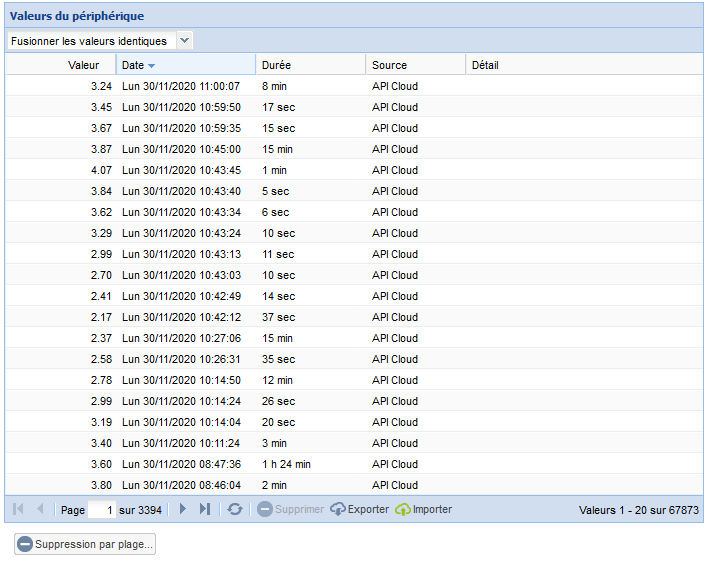Open Suppression par plage dialog
This screenshot has height=568, width=716.
(x=85, y=544)
